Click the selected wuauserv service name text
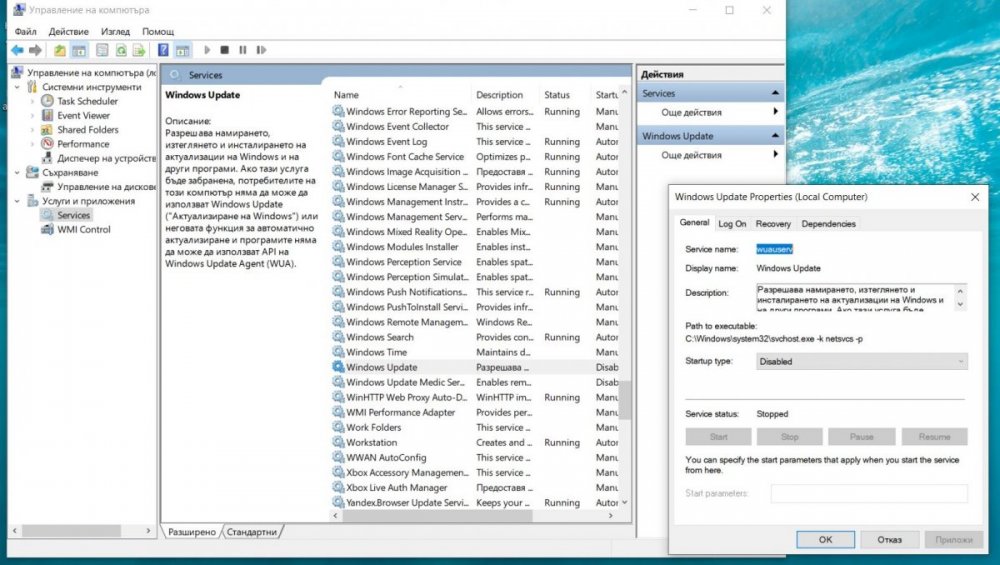1000x565 pixels. [x=774, y=249]
